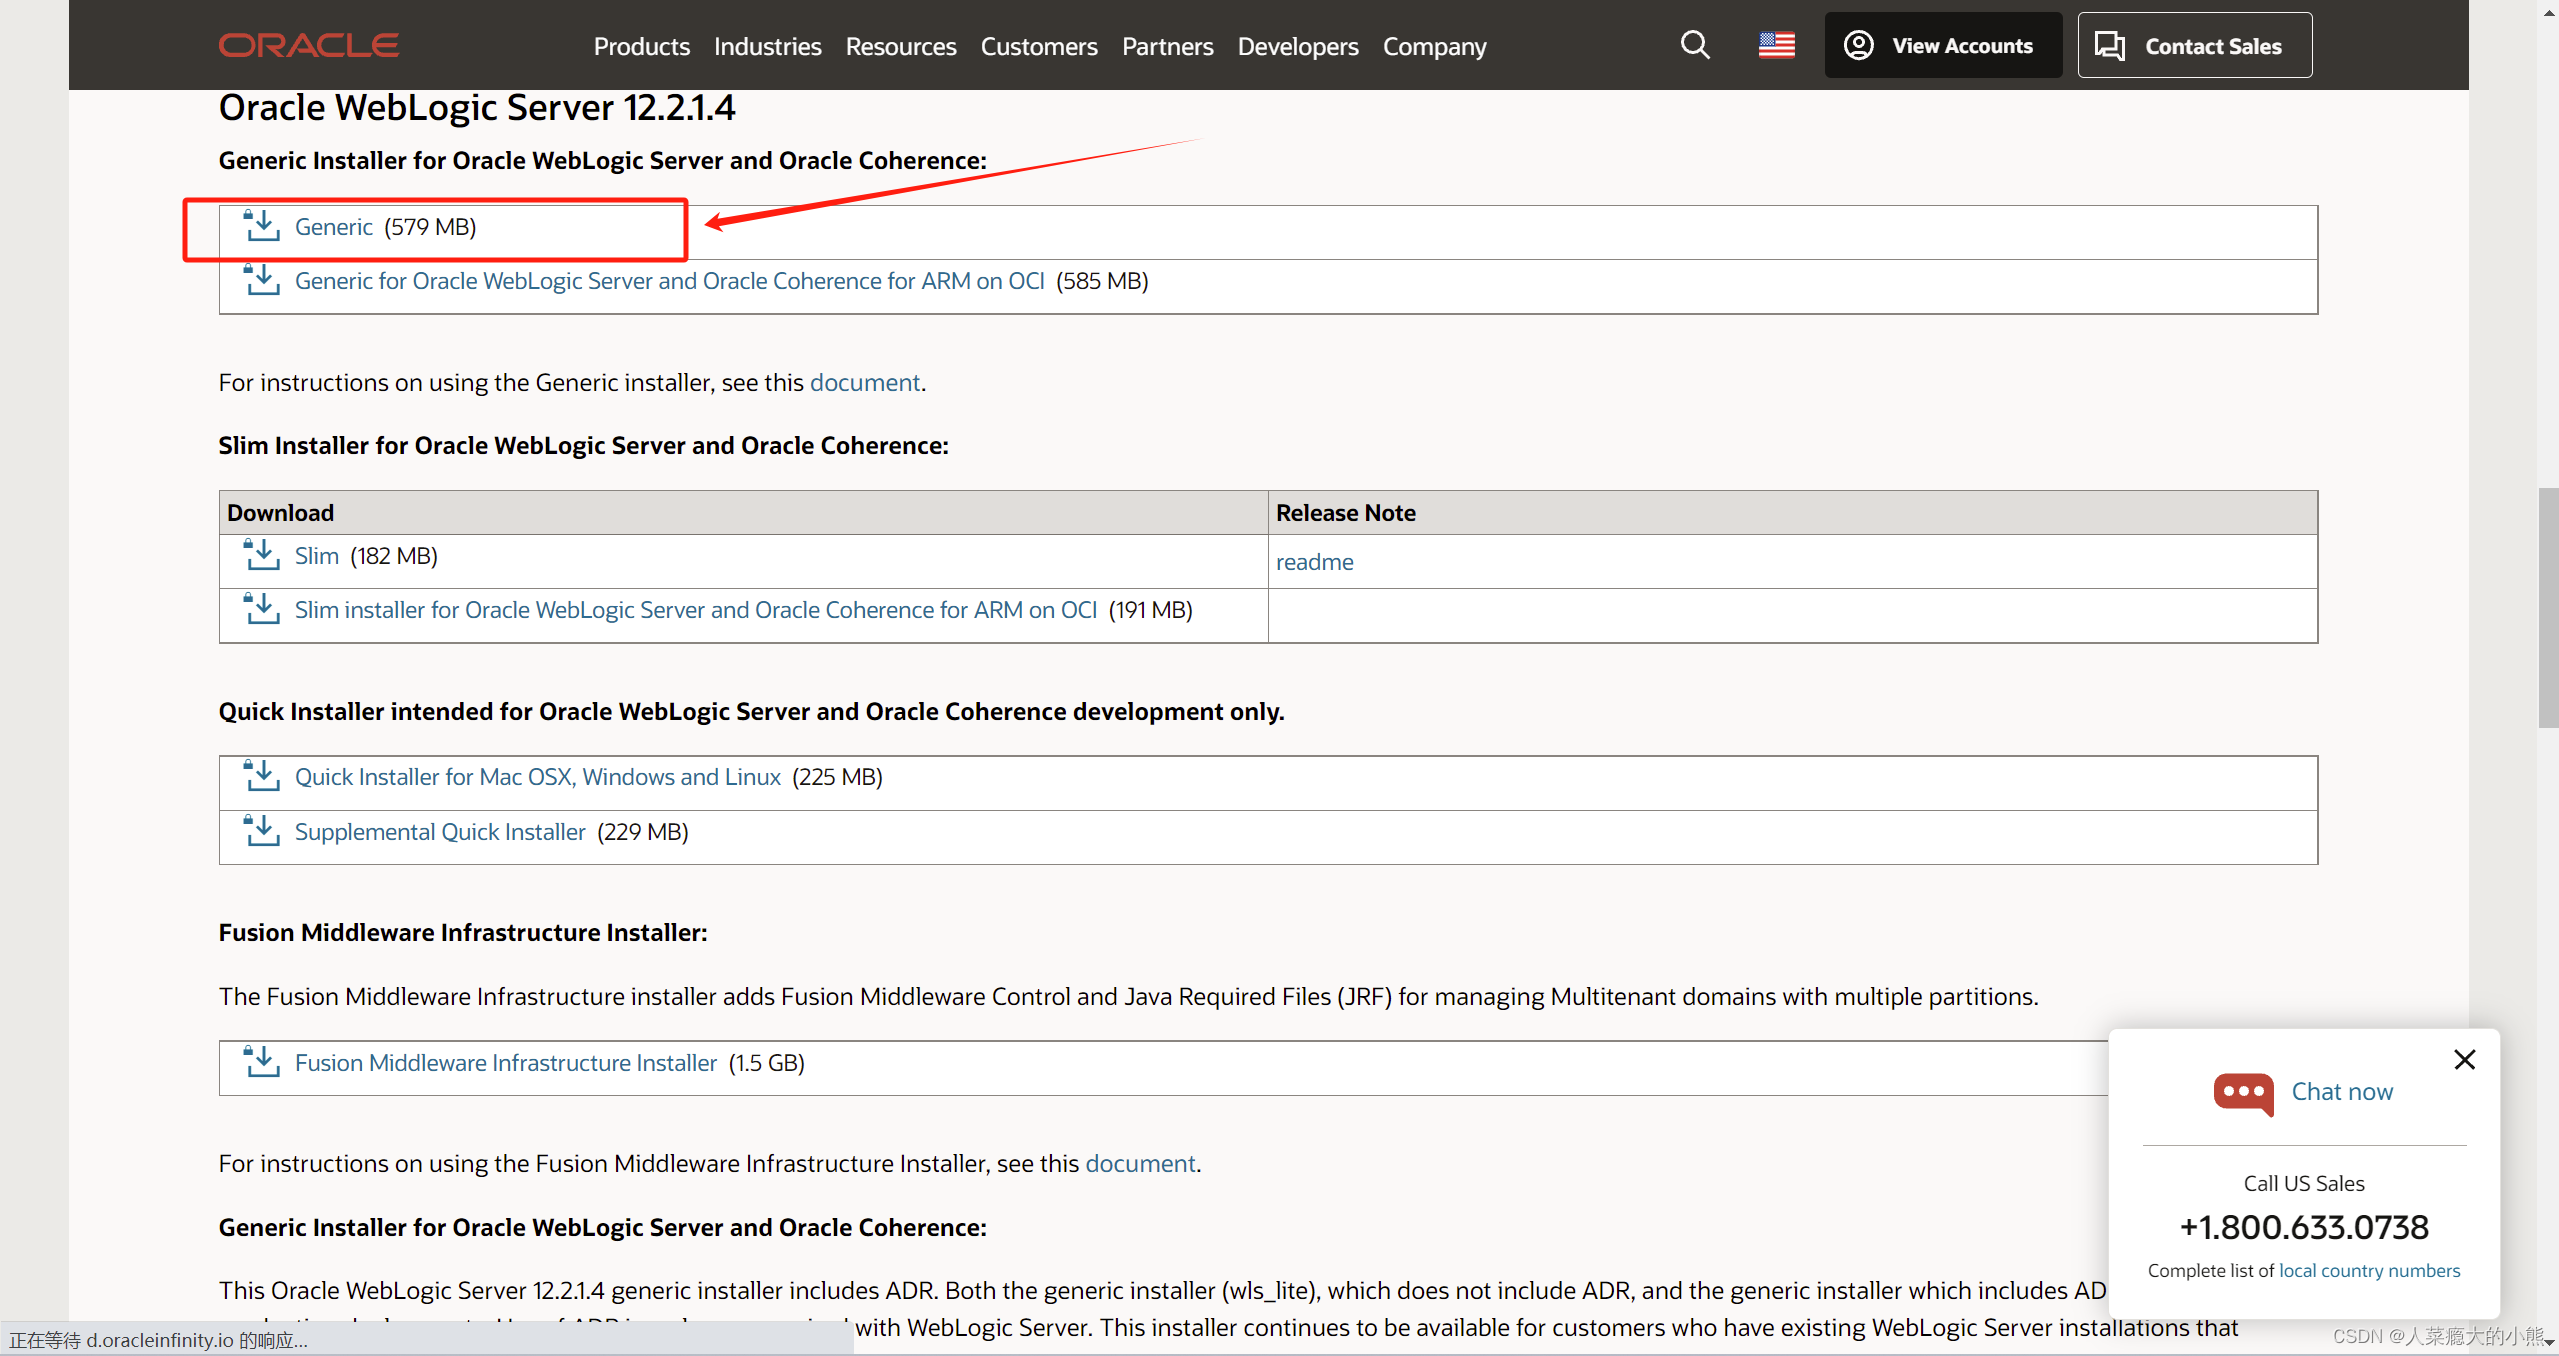
Task: Click the Oracle logo in header
Action: point(308,45)
